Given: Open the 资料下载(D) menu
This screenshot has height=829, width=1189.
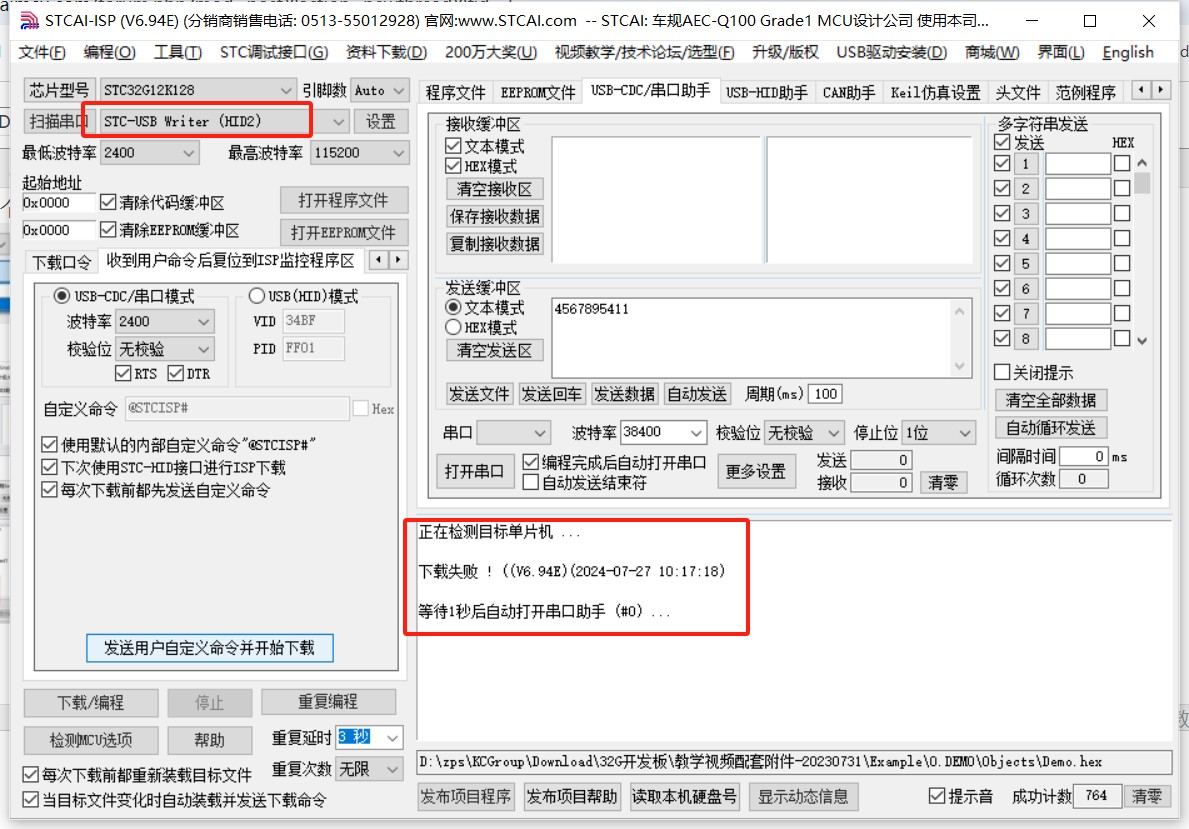Looking at the screenshot, I should 386,52.
